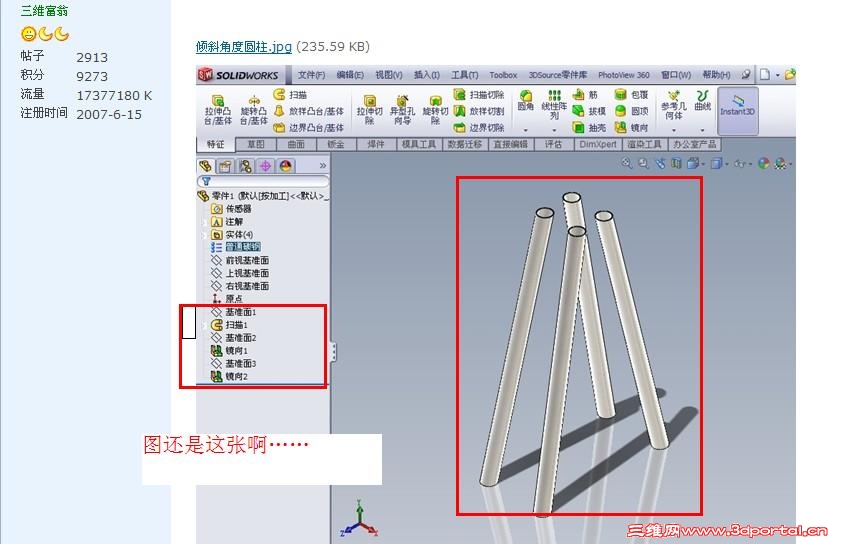The width and height of the screenshot is (847, 544).
Task: Open DisplayManager color sphere panel tab
Action: tap(285, 166)
